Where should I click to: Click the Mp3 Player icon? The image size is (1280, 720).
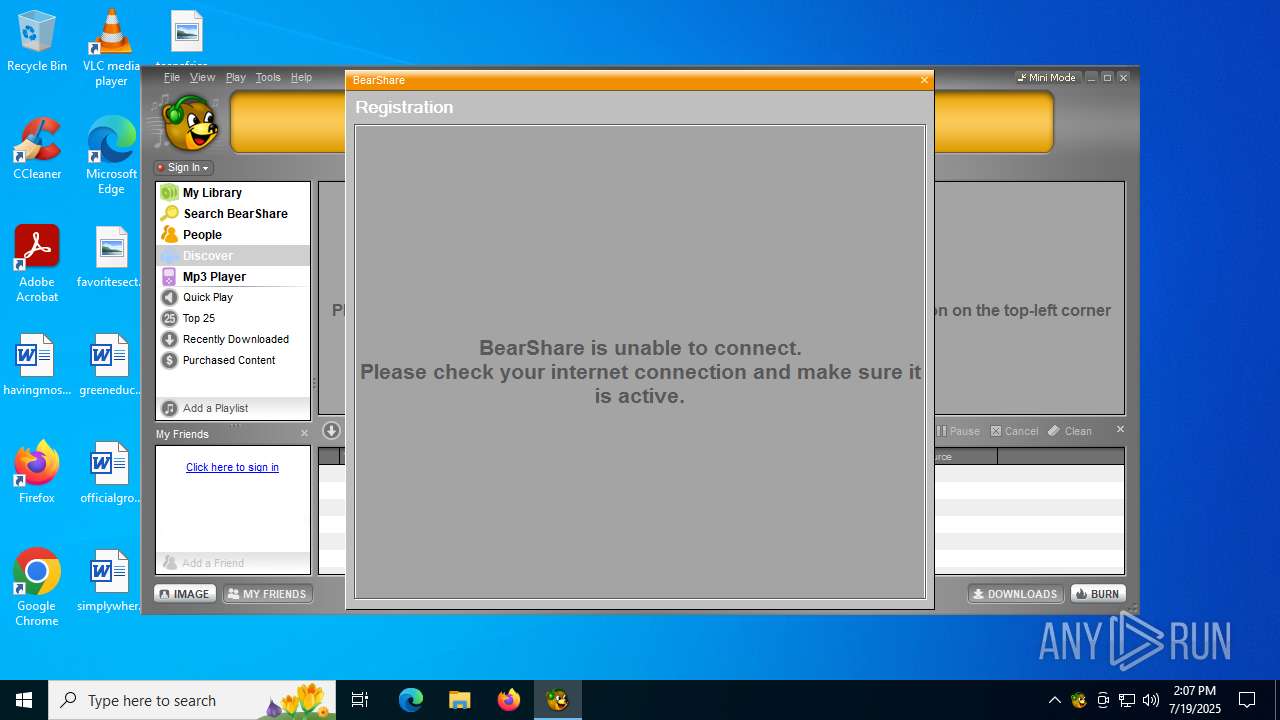coord(169,276)
